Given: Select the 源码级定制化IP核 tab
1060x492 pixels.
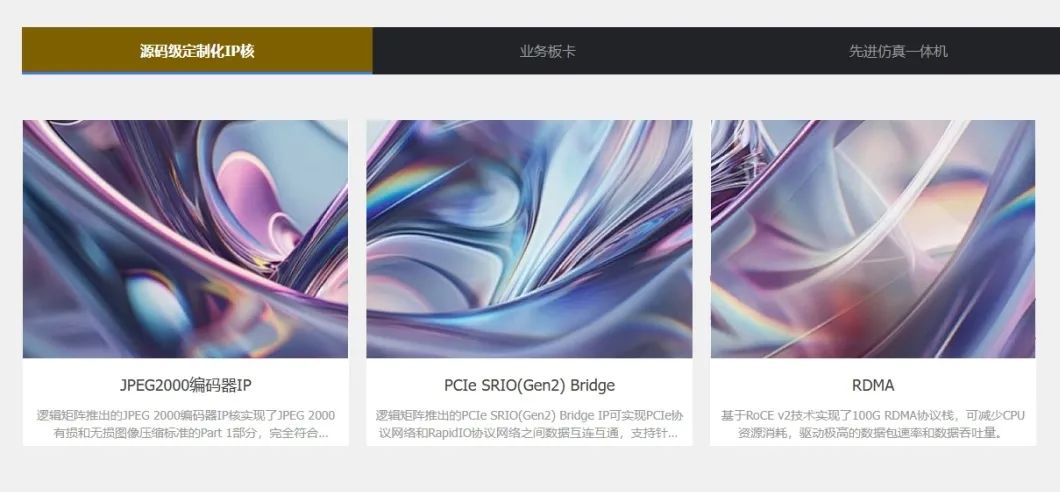Looking at the screenshot, I should (197, 51).
